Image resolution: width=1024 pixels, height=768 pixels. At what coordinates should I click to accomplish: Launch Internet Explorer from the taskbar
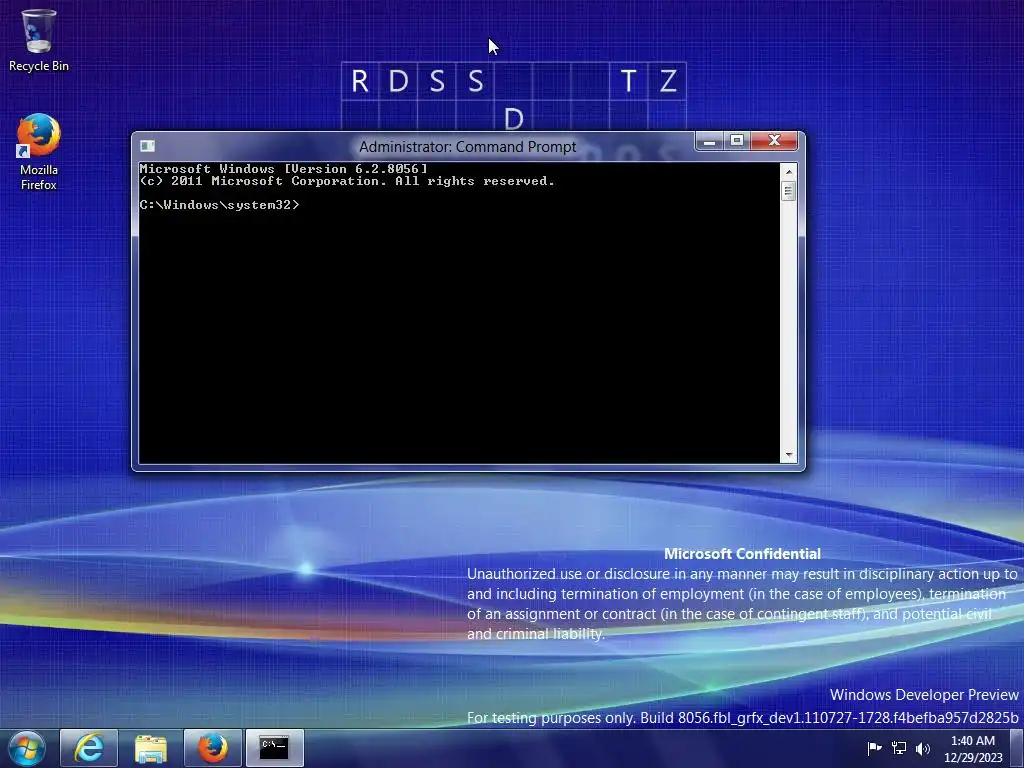tap(89, 748)
